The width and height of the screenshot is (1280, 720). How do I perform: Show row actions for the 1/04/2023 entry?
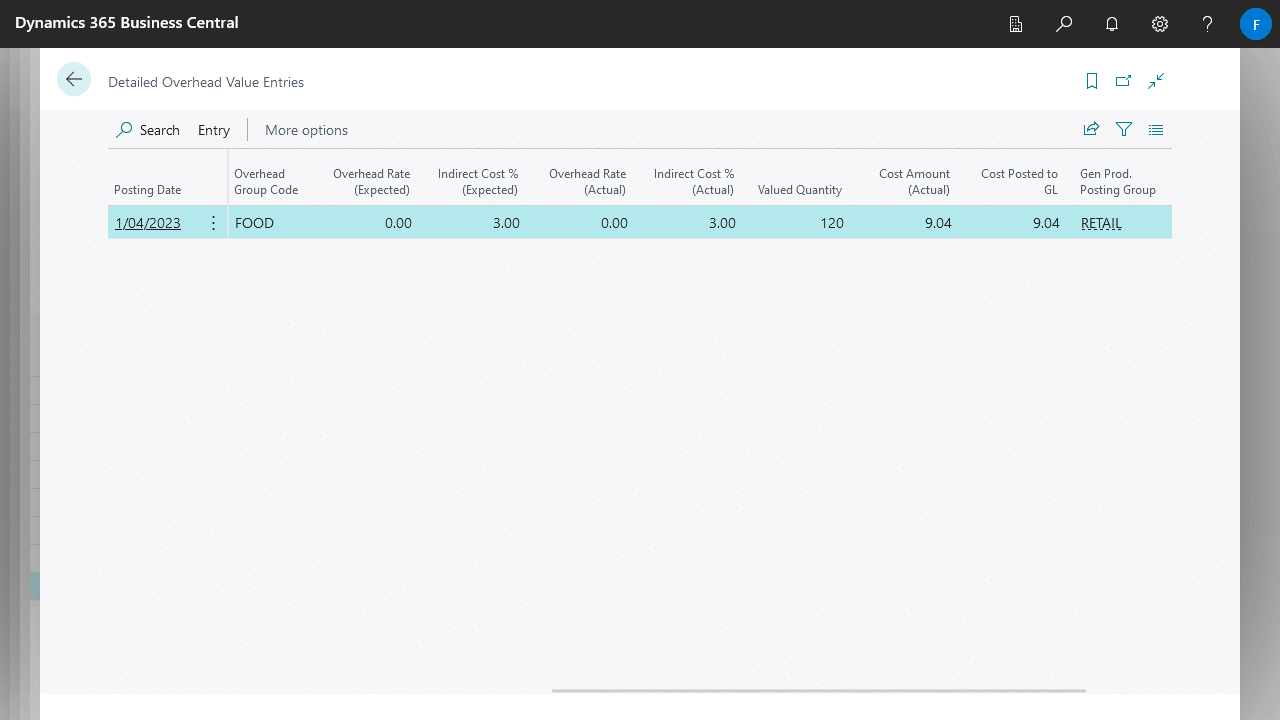(x=213, y=223)
